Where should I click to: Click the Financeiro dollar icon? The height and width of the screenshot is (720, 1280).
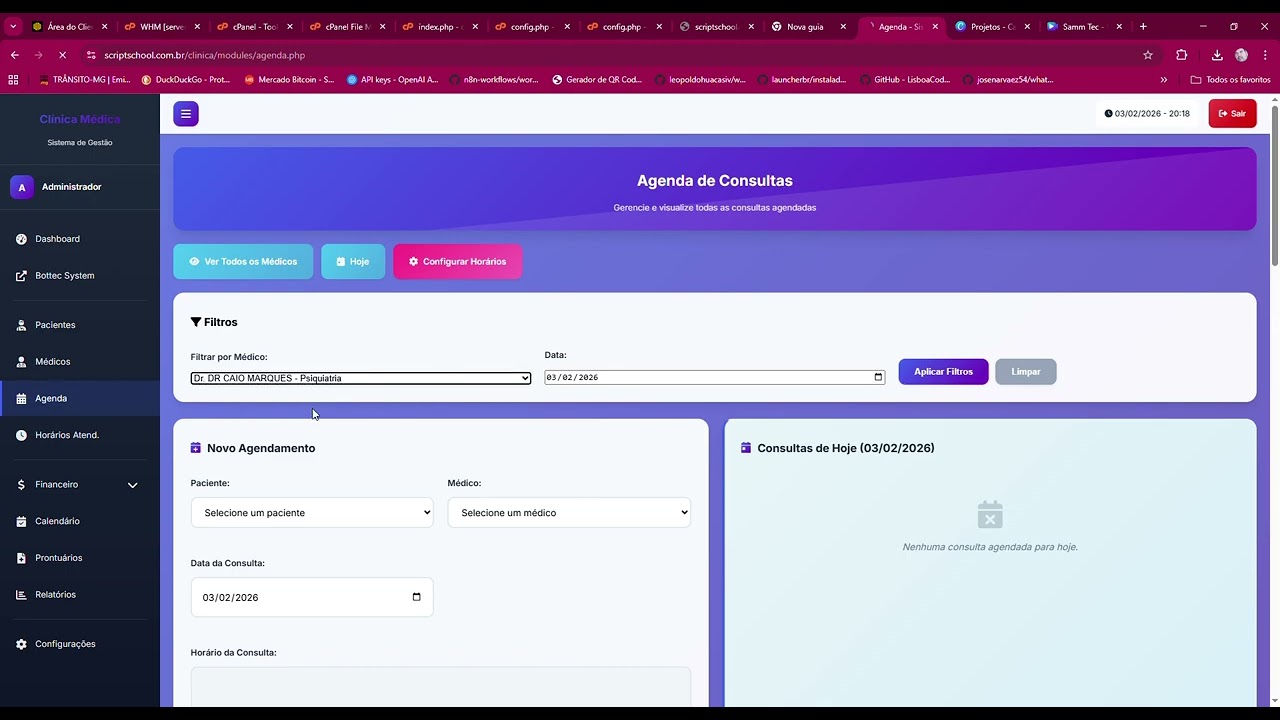(x=22, y=485)
